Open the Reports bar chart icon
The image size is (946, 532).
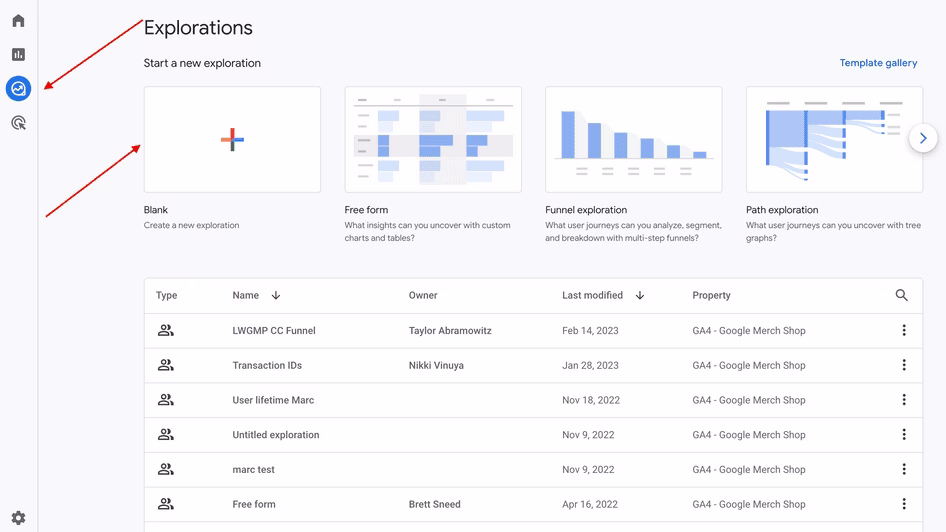point(18,55)
